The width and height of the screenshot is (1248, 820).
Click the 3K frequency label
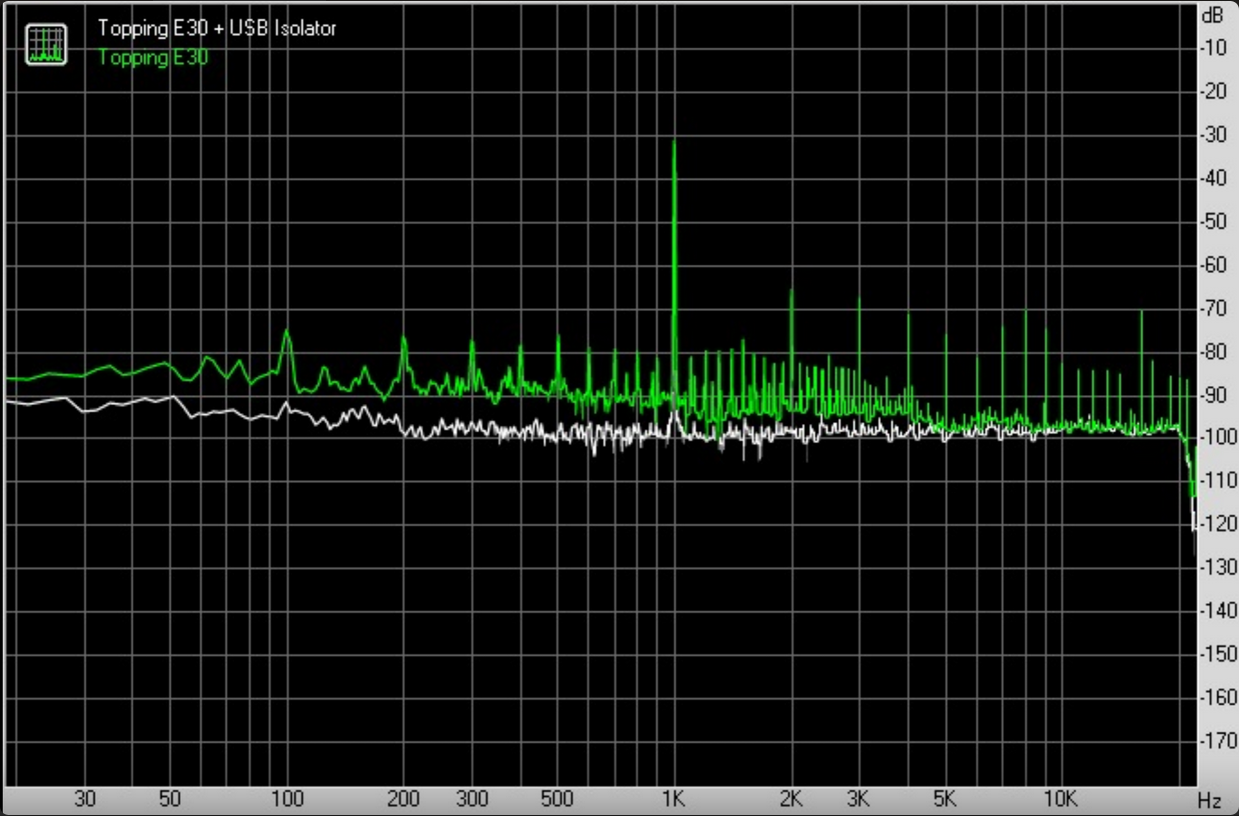pos(859,800)
